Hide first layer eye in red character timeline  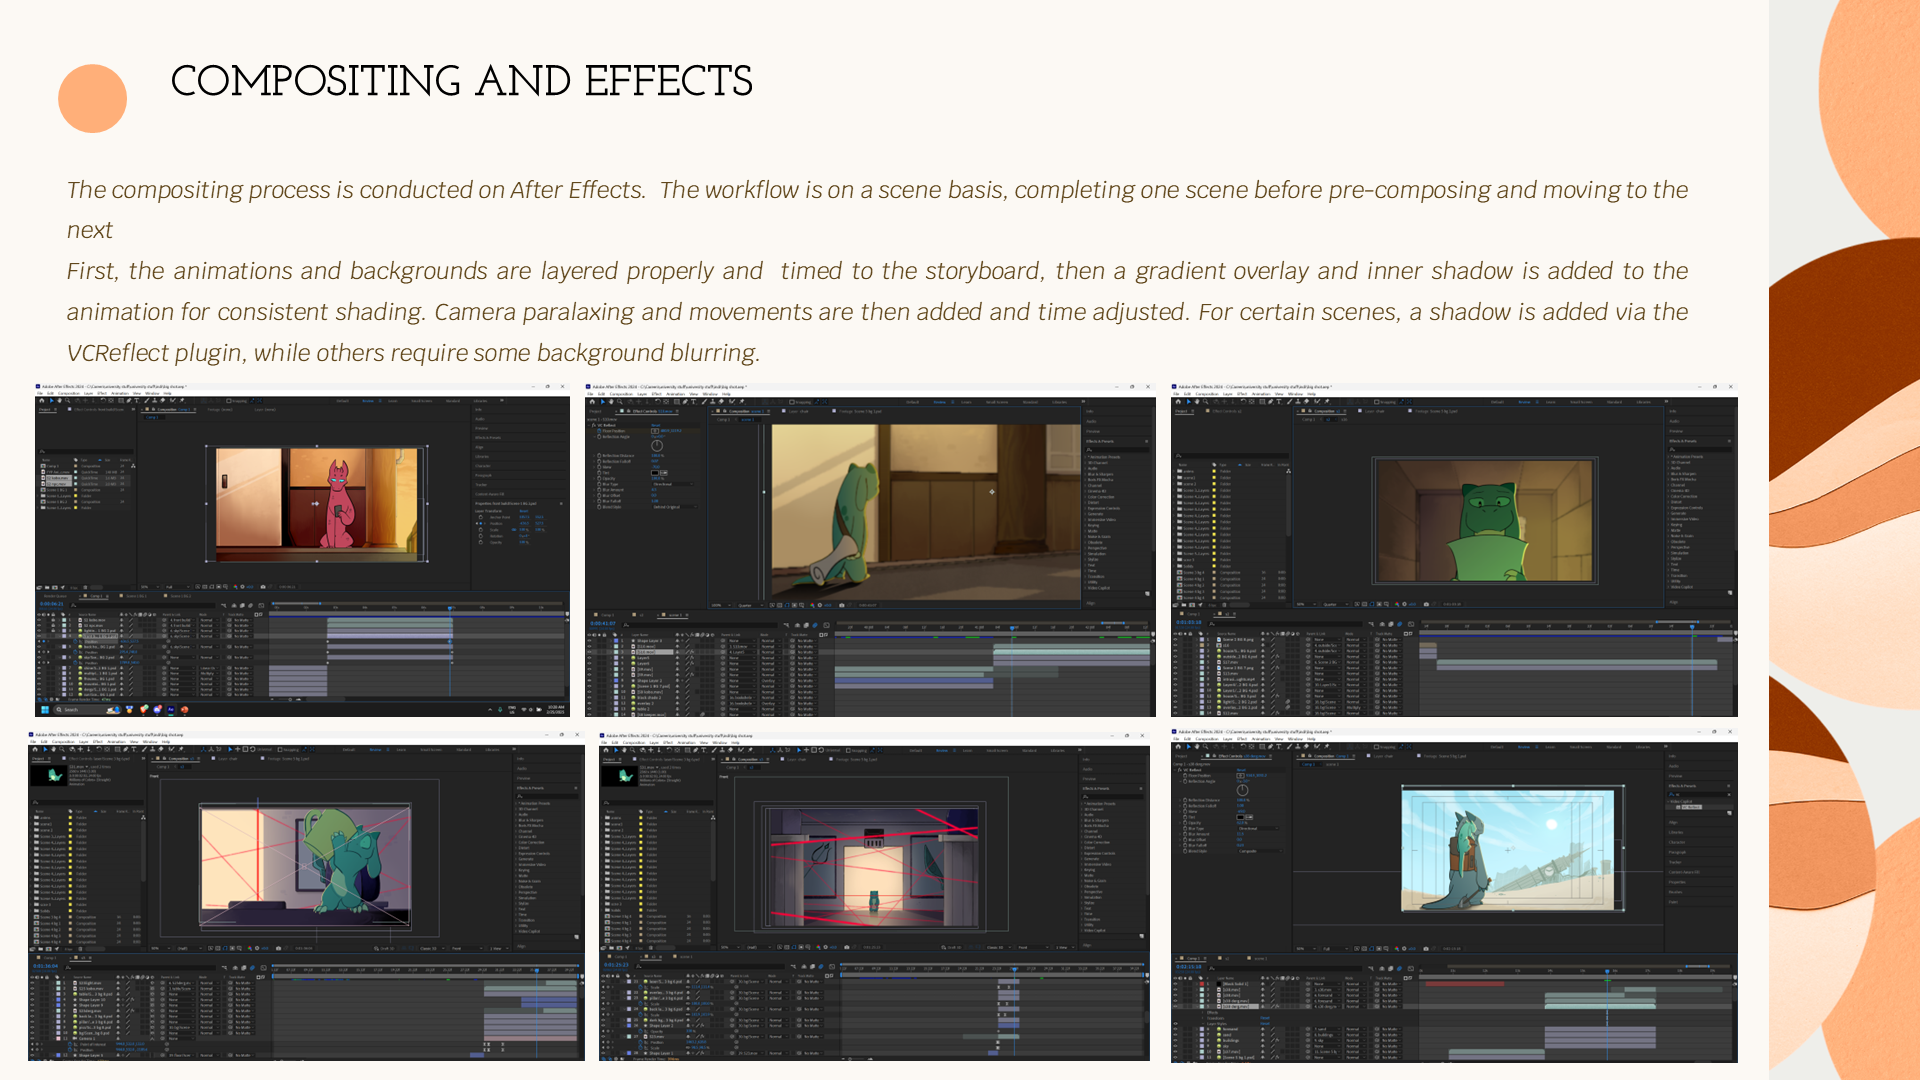click(39, 620)
